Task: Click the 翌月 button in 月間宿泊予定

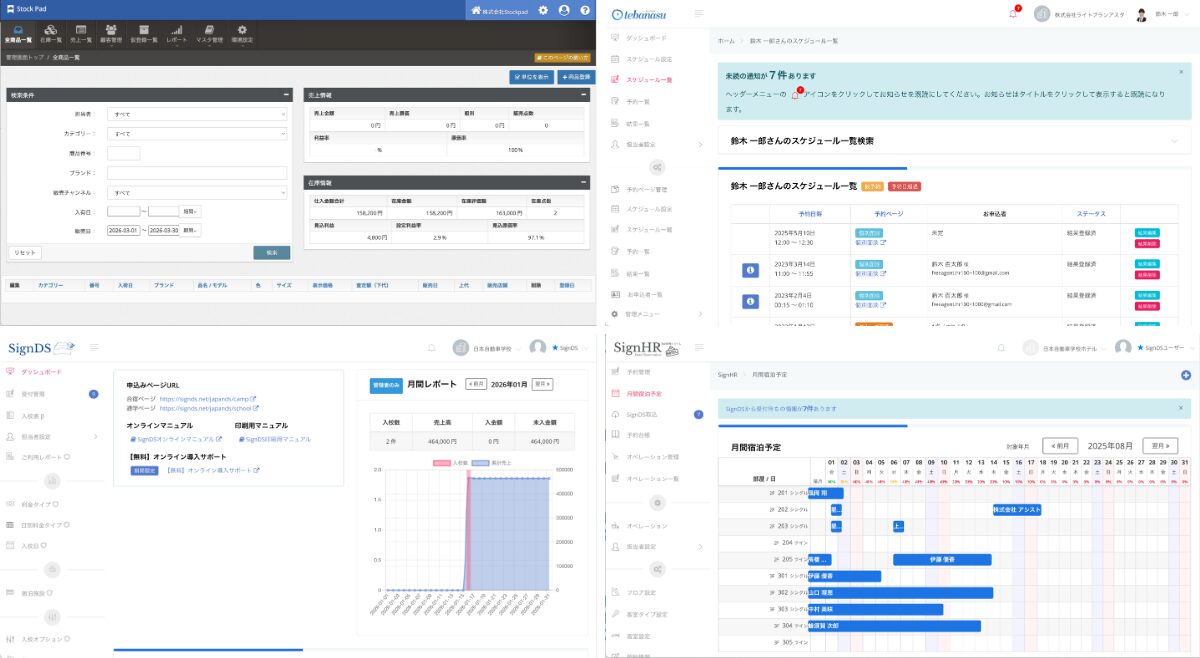Action: pyautogui.click(x=1160, y=446)
